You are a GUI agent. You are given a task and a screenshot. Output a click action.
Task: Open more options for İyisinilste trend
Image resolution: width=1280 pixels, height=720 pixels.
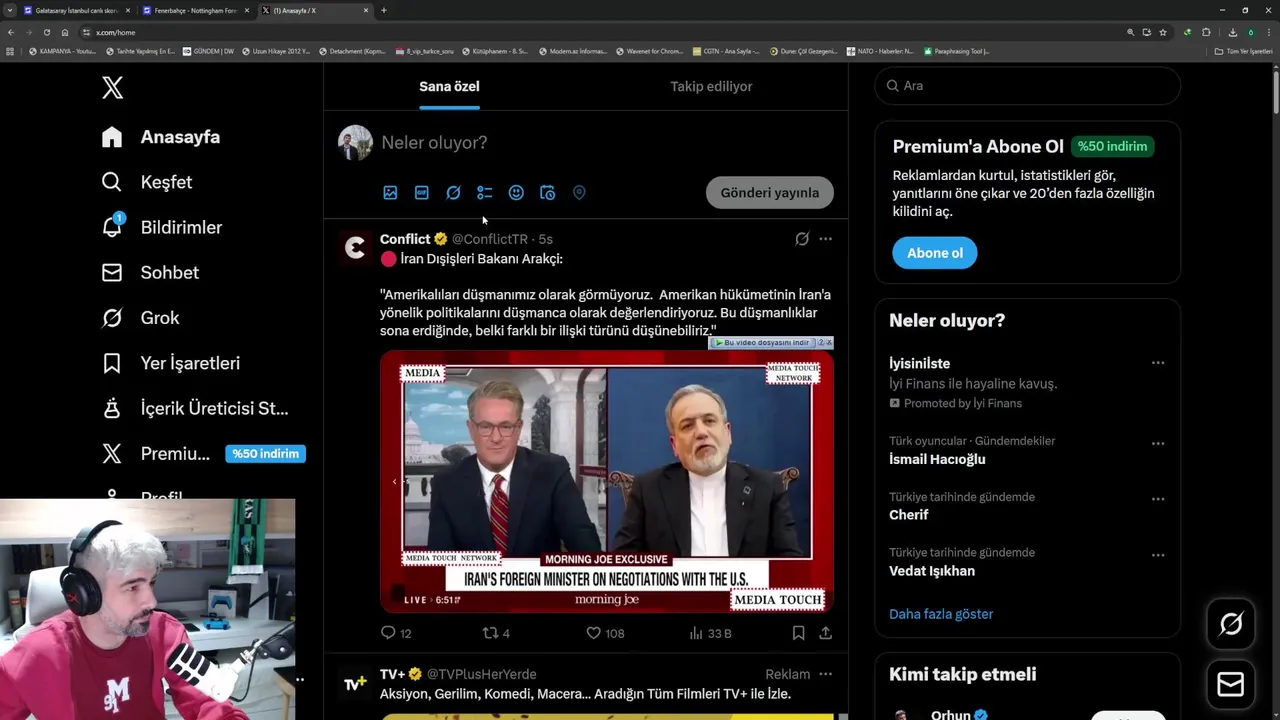(1158, 363)
